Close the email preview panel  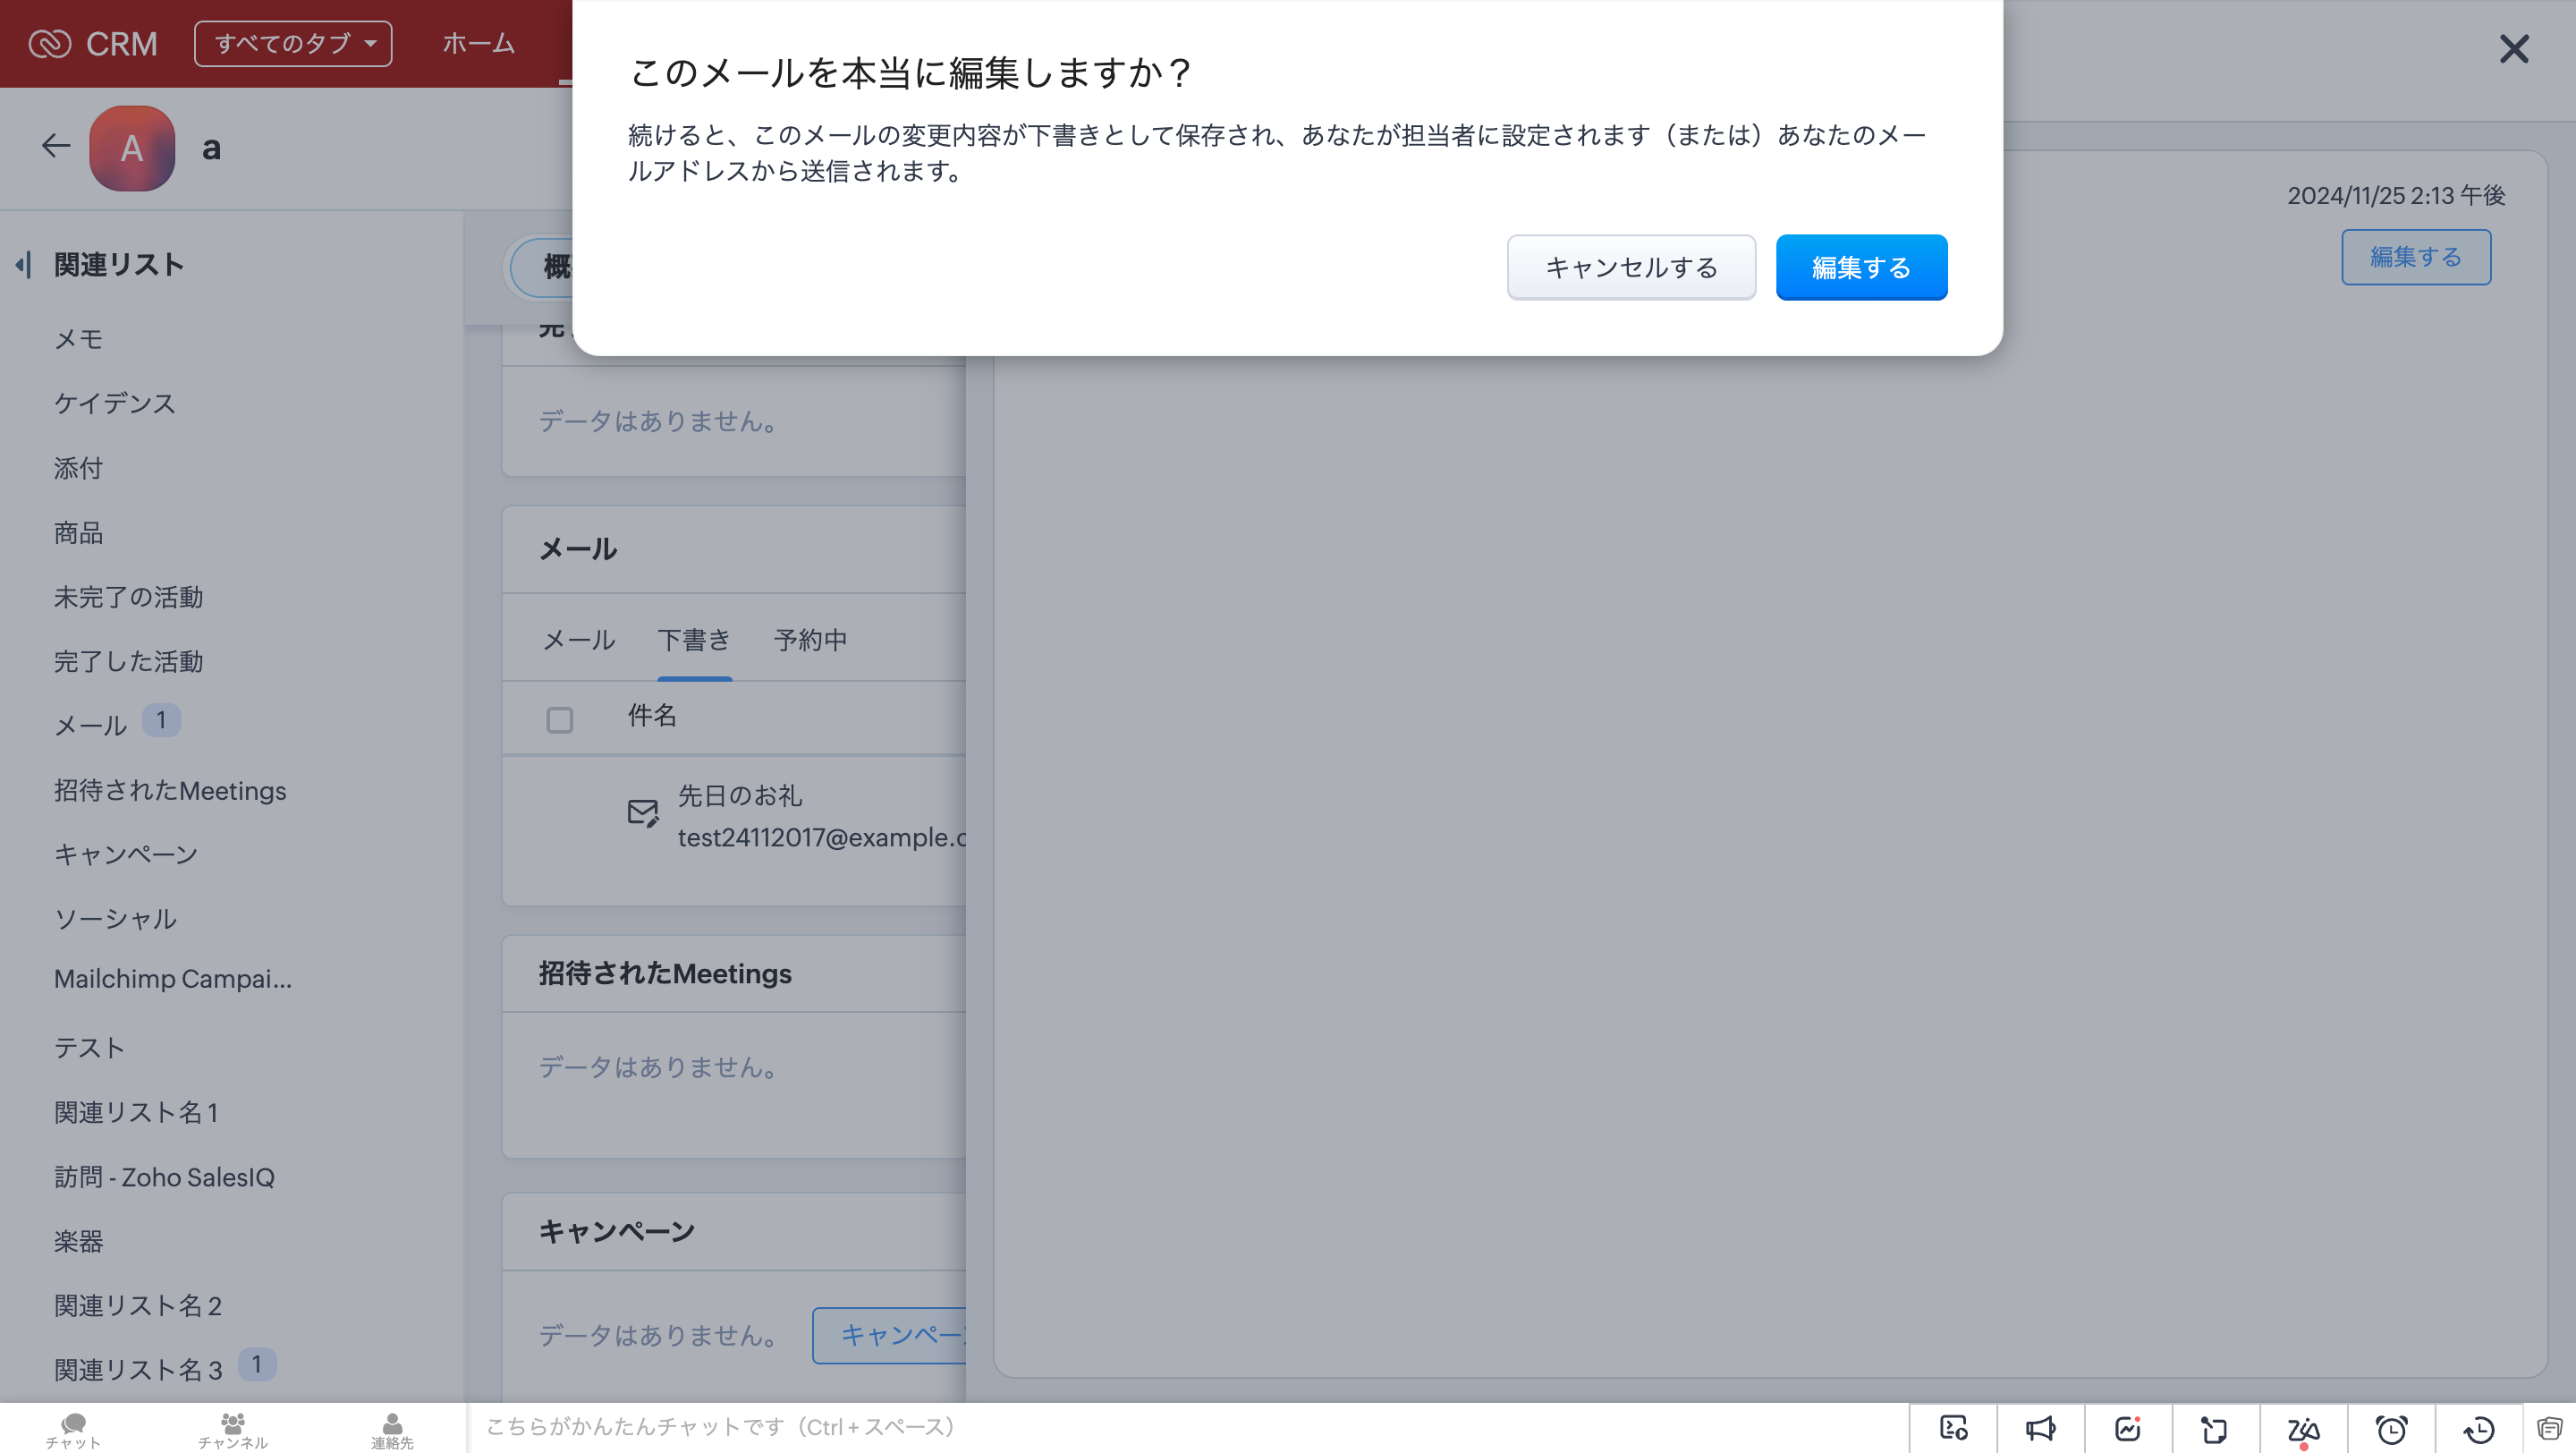coord(2513,49)
